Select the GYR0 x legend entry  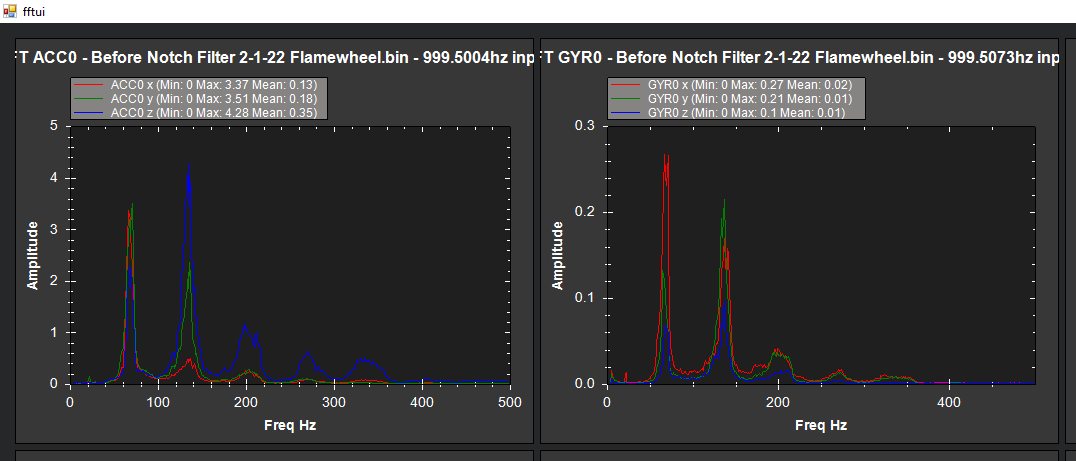click(x=735, y=85)
